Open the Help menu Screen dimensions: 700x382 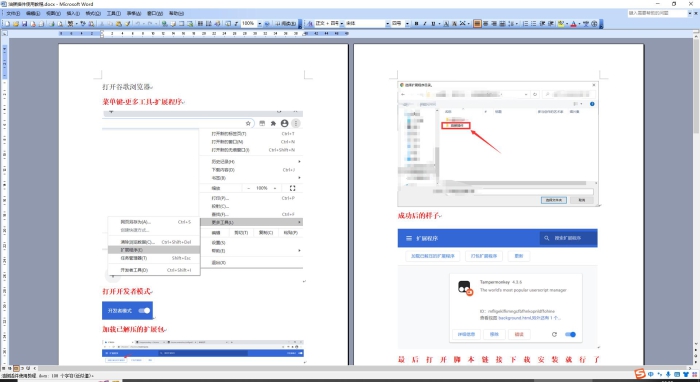176,13
